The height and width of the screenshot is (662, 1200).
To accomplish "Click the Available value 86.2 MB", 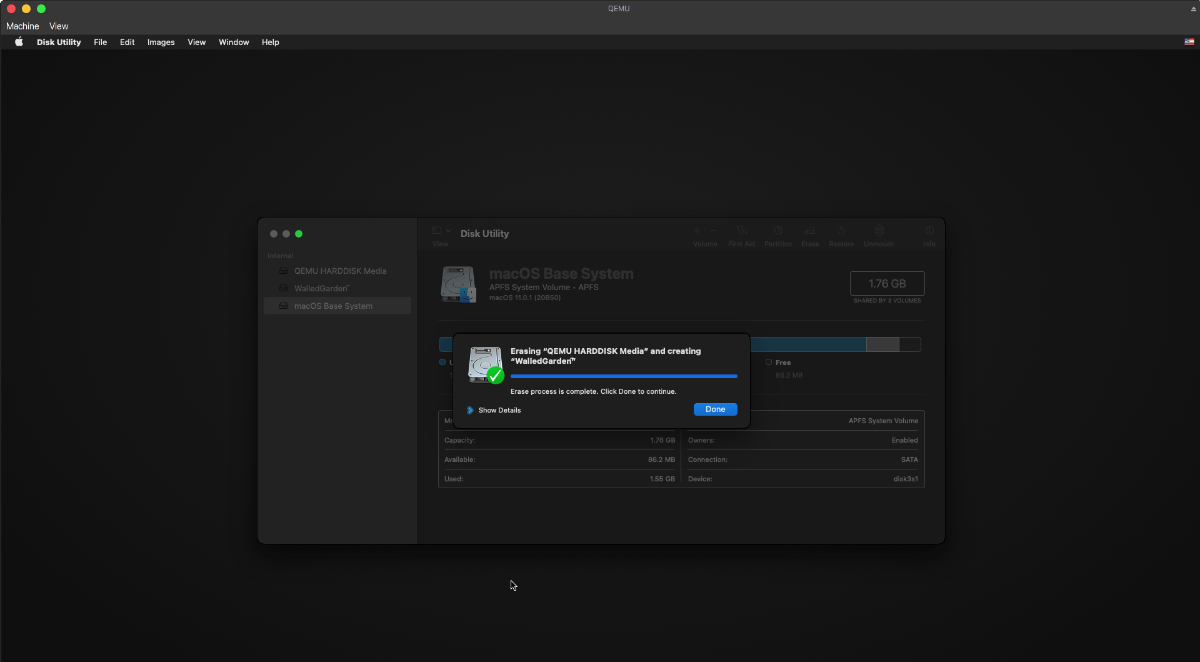I will click(661, 460).
